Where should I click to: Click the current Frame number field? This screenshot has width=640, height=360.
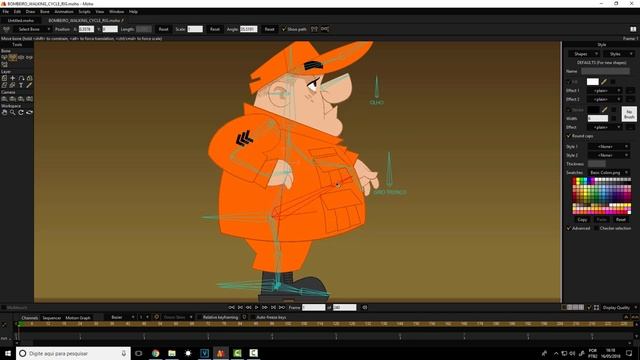(313, 307)
